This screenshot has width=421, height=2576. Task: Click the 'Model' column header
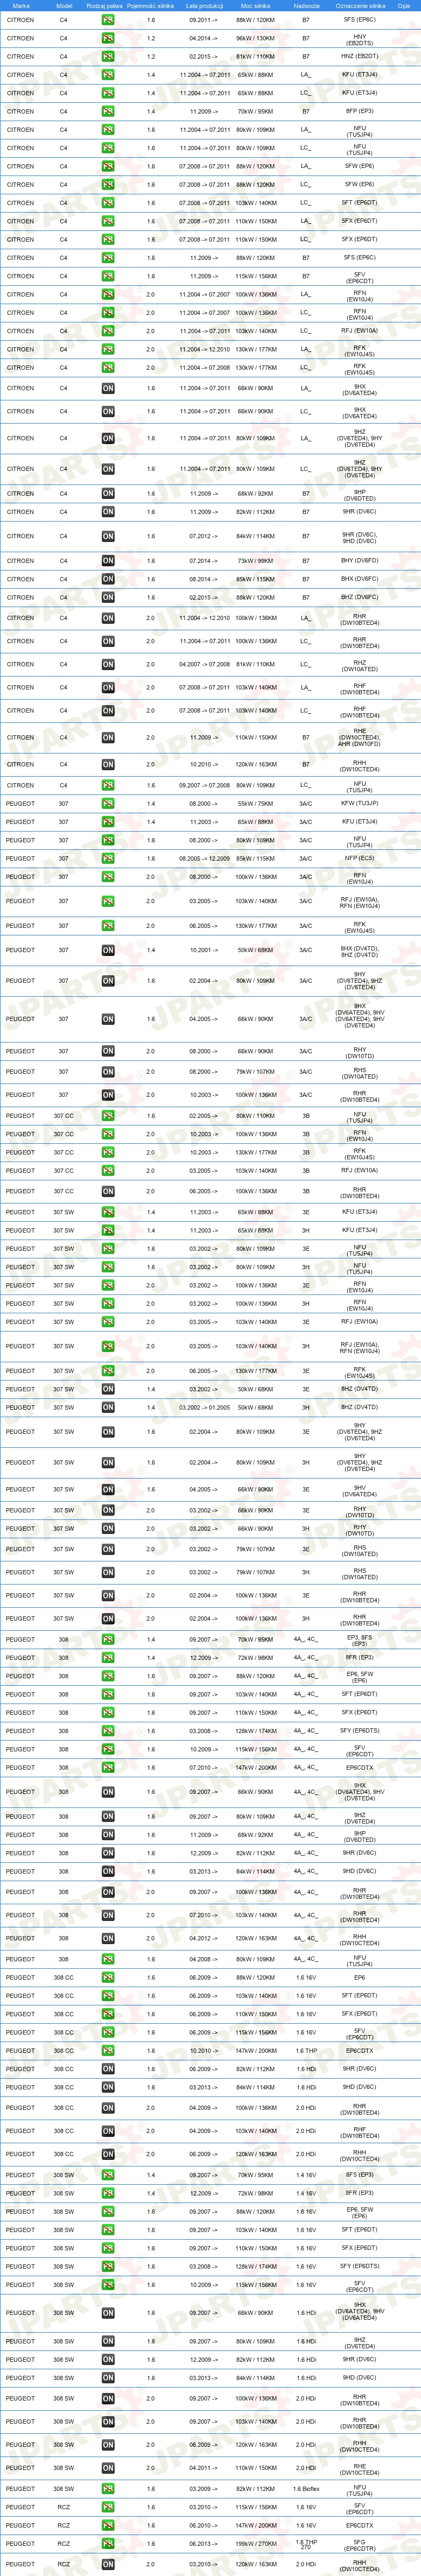pyautogui.click(x=64, y=5)
